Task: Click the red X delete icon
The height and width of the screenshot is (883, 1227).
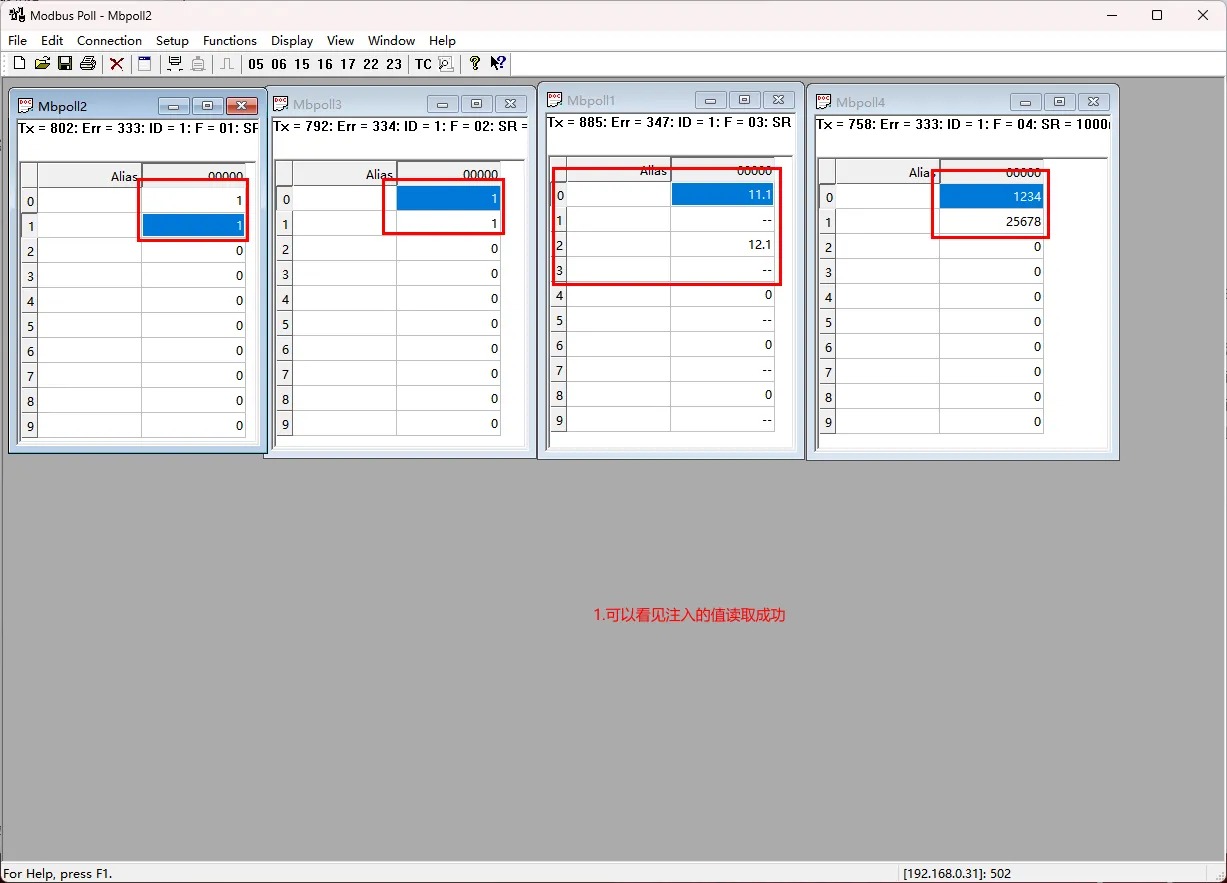Action: (117, 64)
